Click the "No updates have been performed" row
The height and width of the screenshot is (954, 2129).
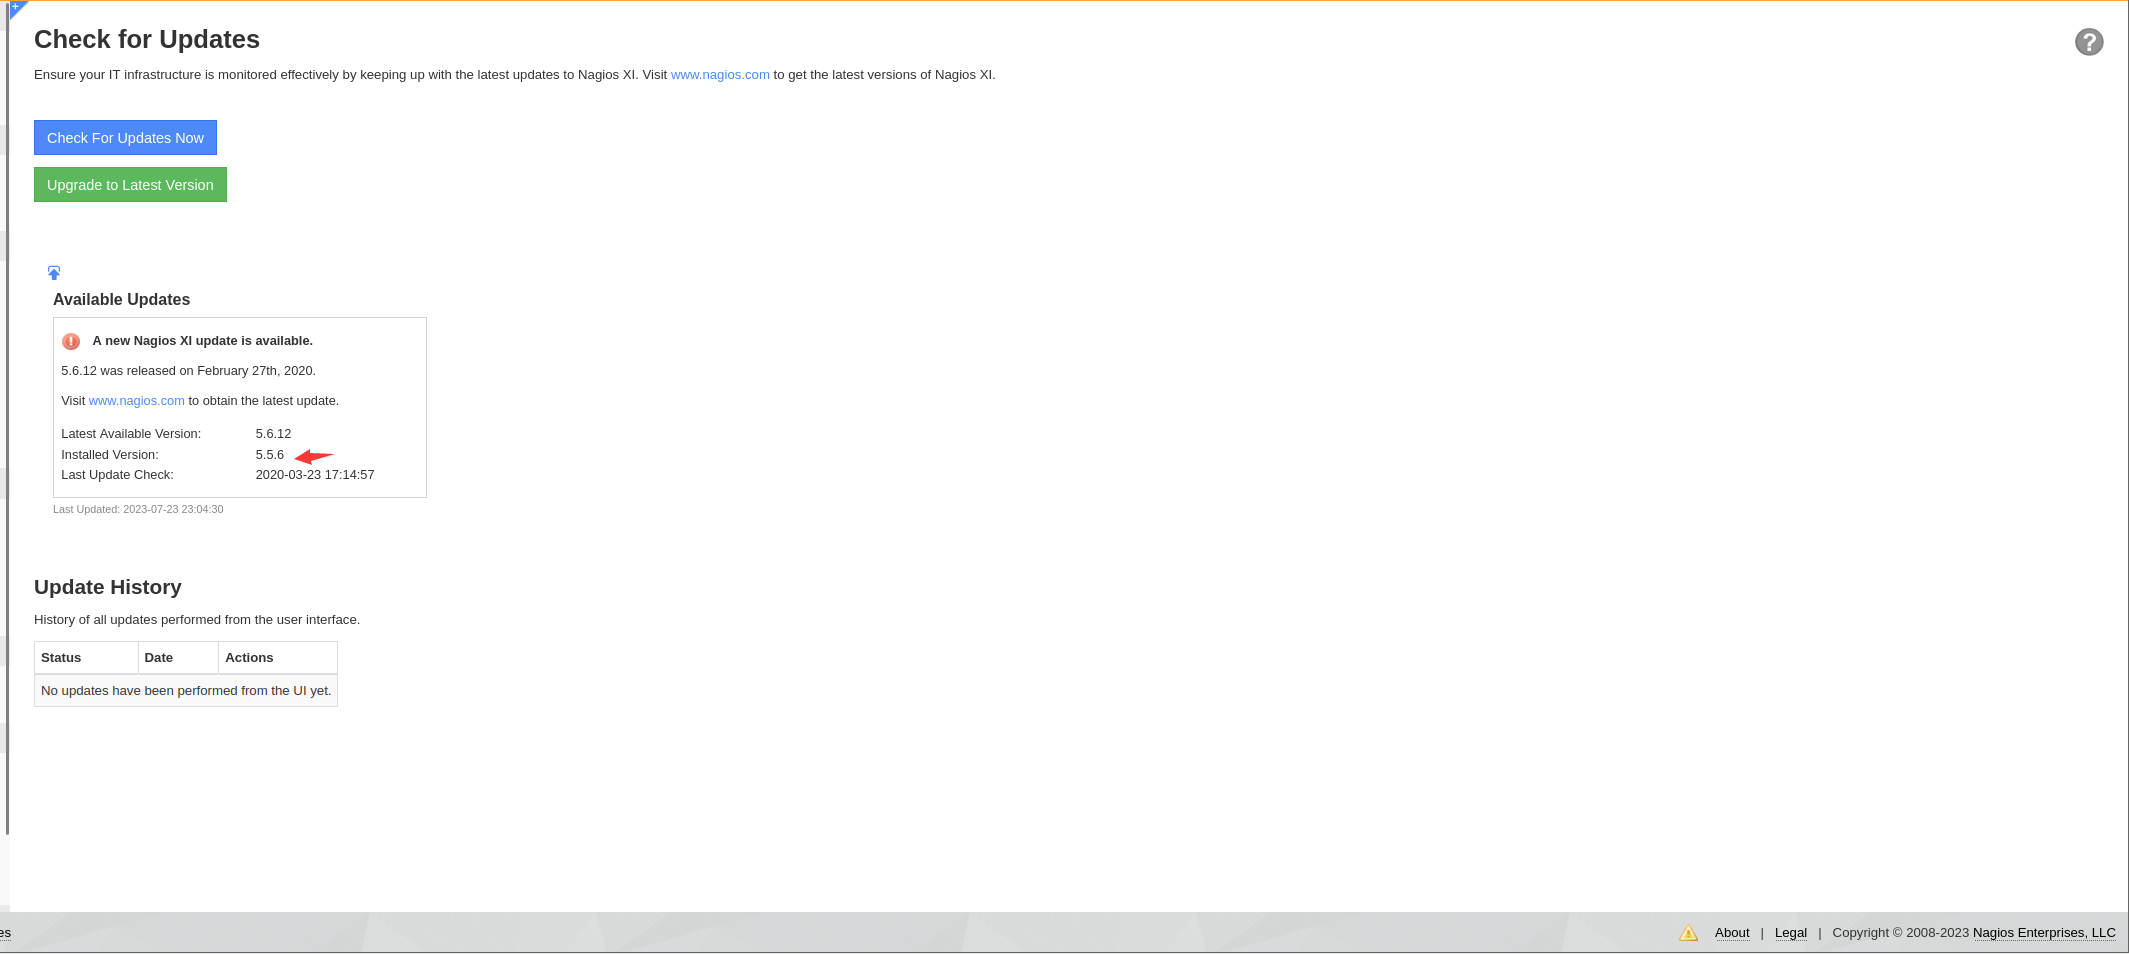(186, 691)
